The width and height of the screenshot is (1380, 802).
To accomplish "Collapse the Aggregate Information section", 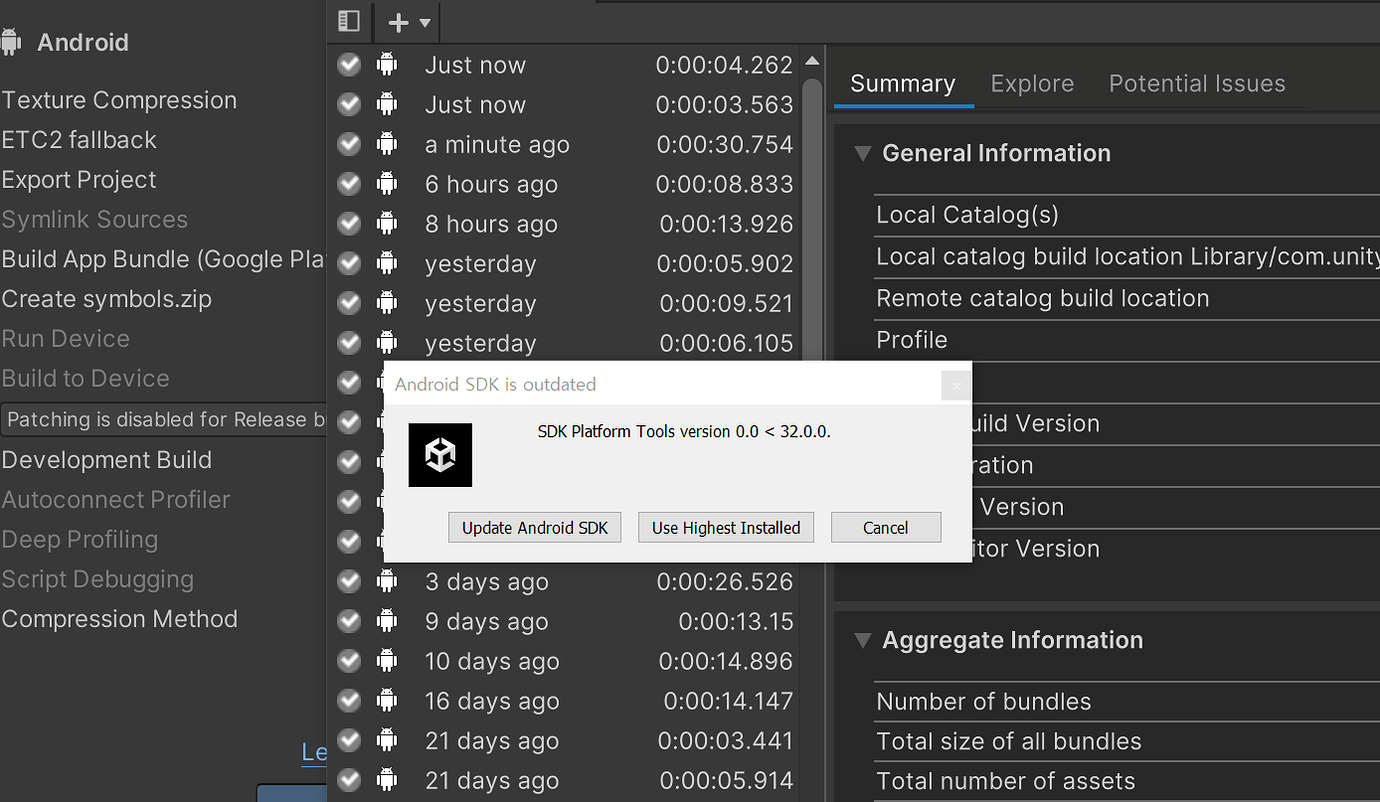I will (862, 641).
